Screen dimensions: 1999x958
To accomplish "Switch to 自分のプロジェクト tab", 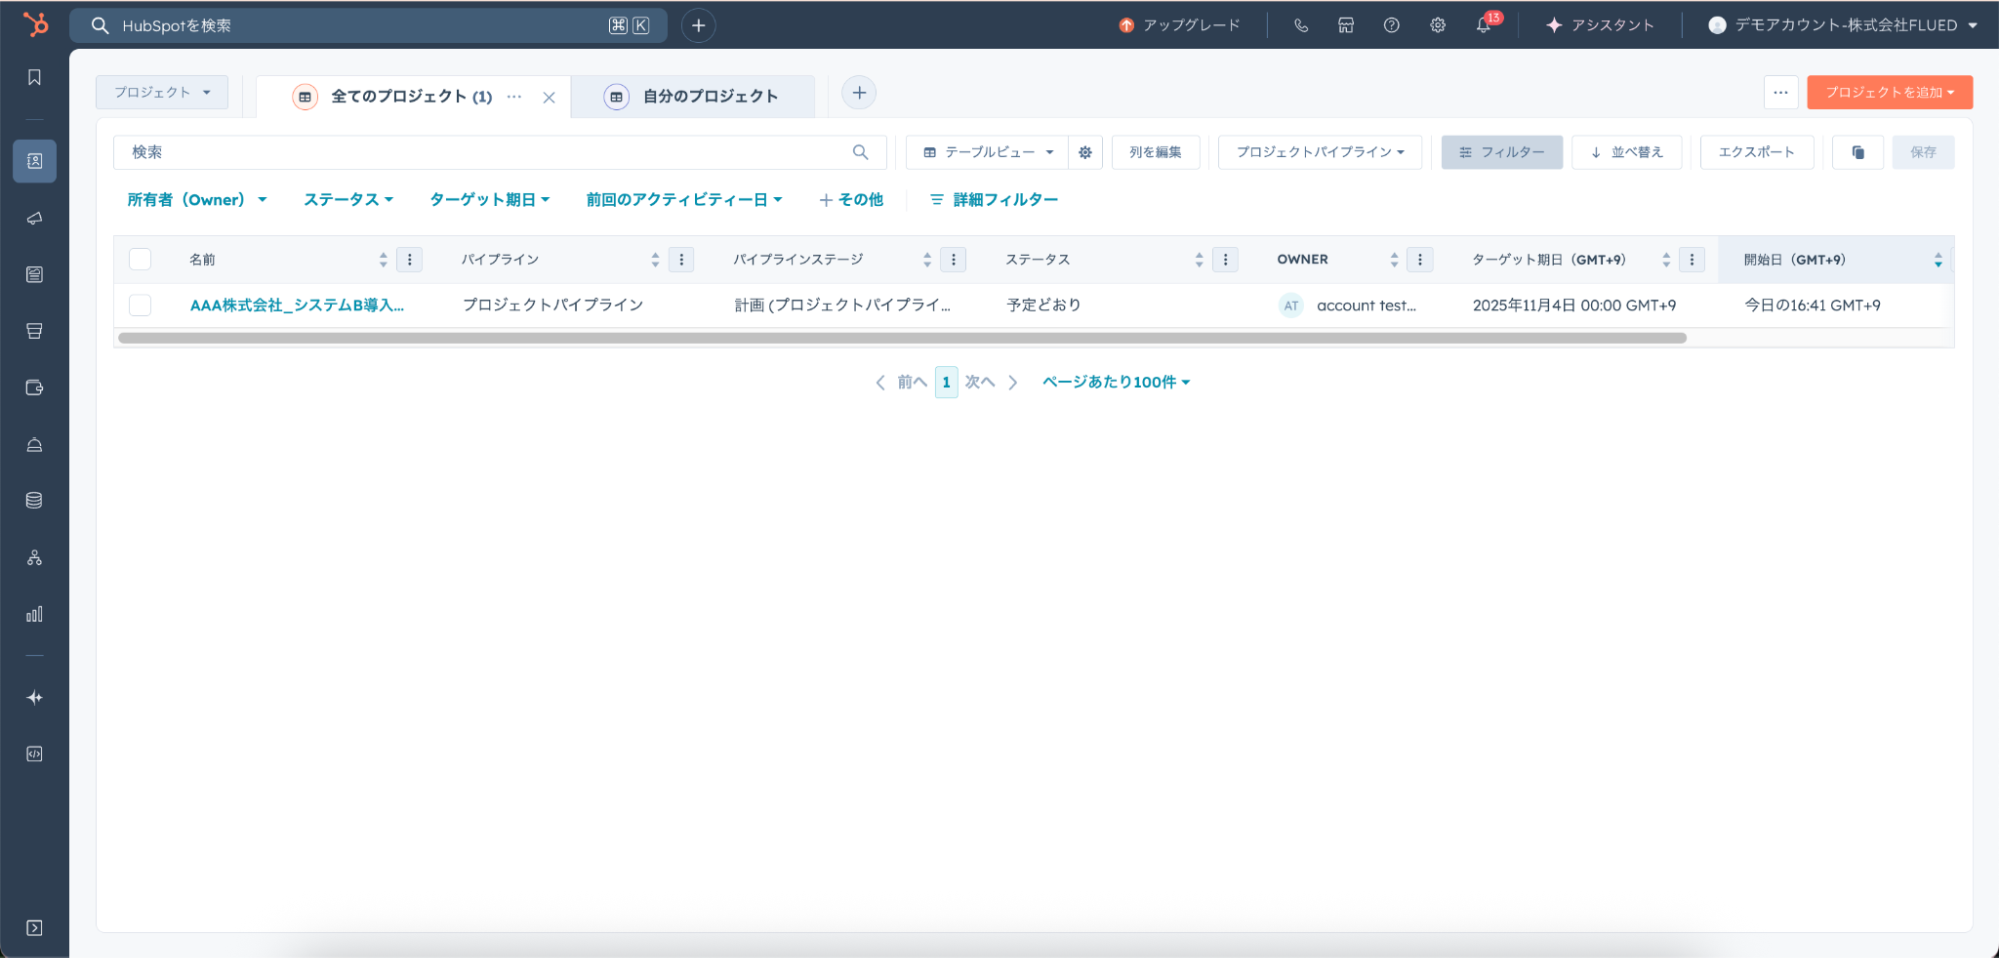I will pyautogui.click(x=709, y=96).
